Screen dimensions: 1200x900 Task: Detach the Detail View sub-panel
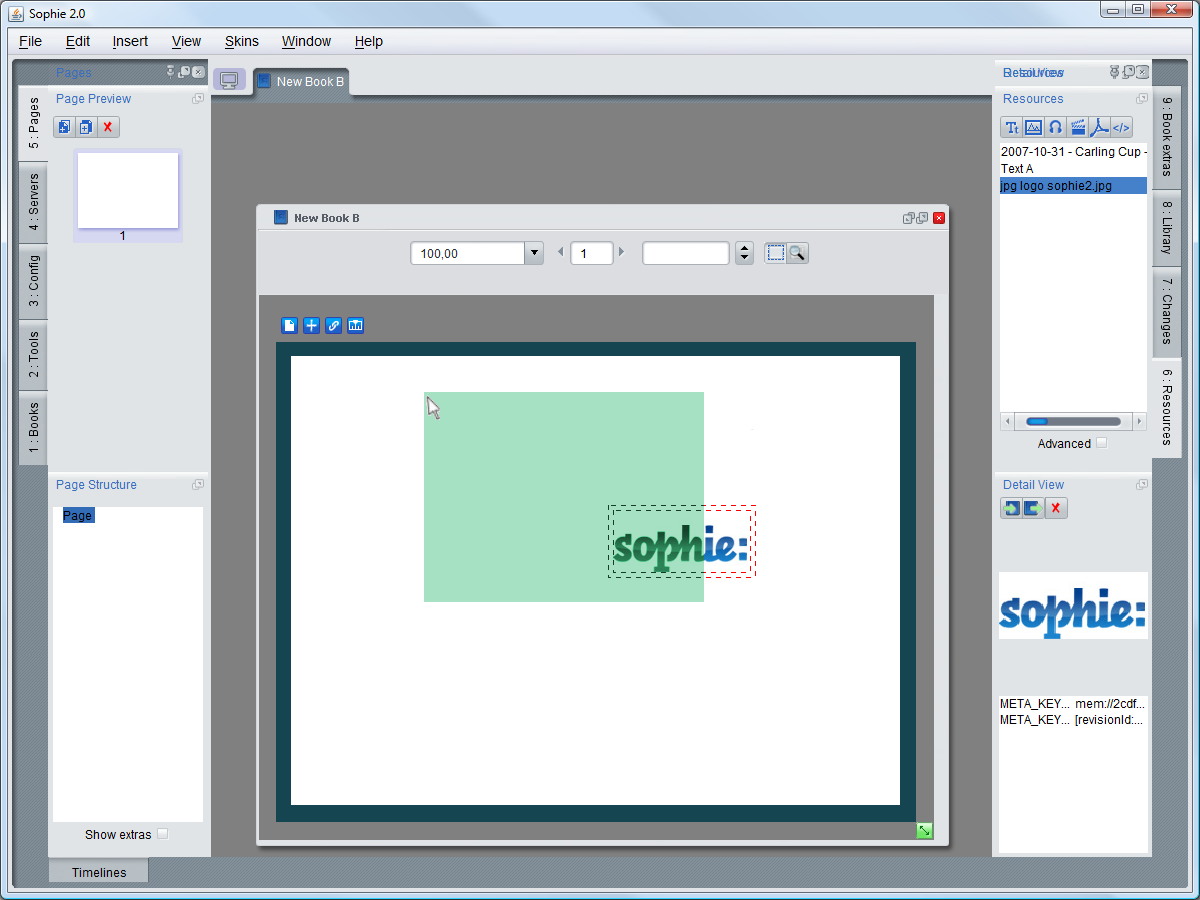coord(1142,485)
